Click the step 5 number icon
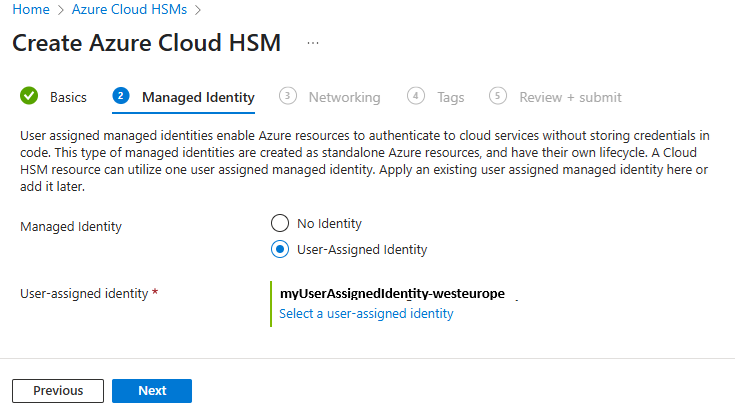The height and width of the screenshot is (410, 735). pos(498,96)
